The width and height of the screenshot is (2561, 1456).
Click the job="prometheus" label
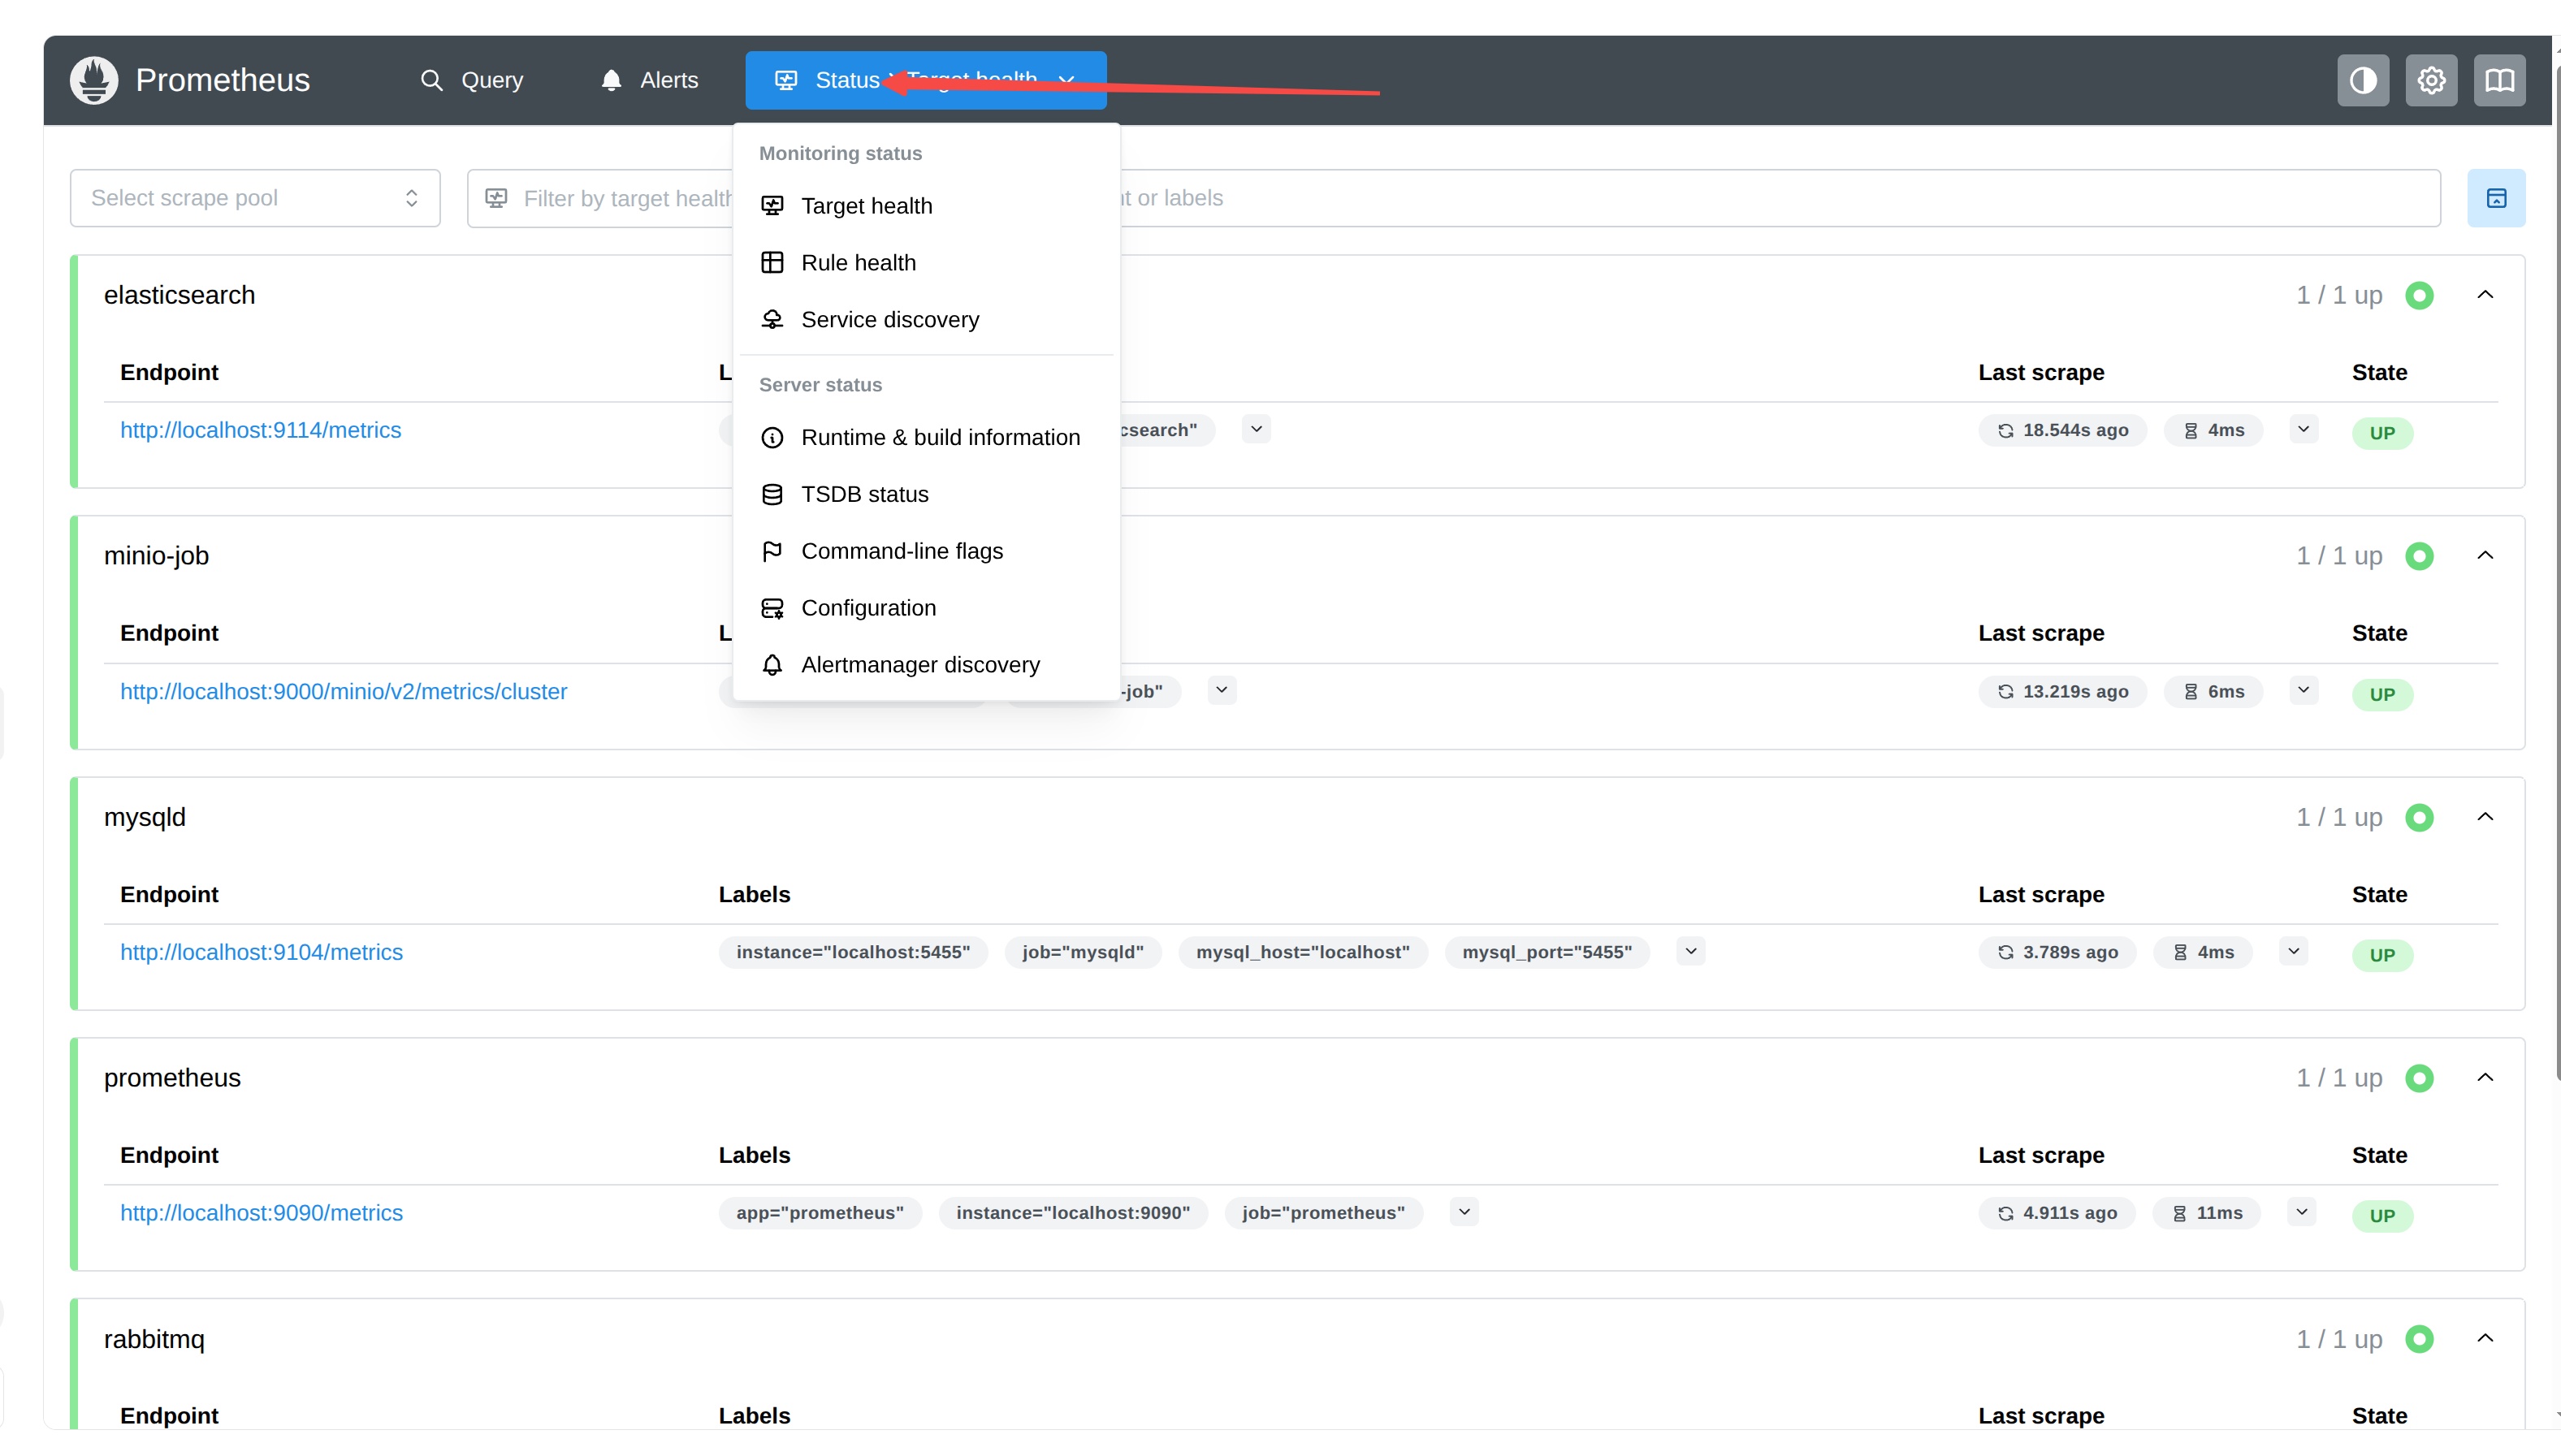tap(1323, 1214)
